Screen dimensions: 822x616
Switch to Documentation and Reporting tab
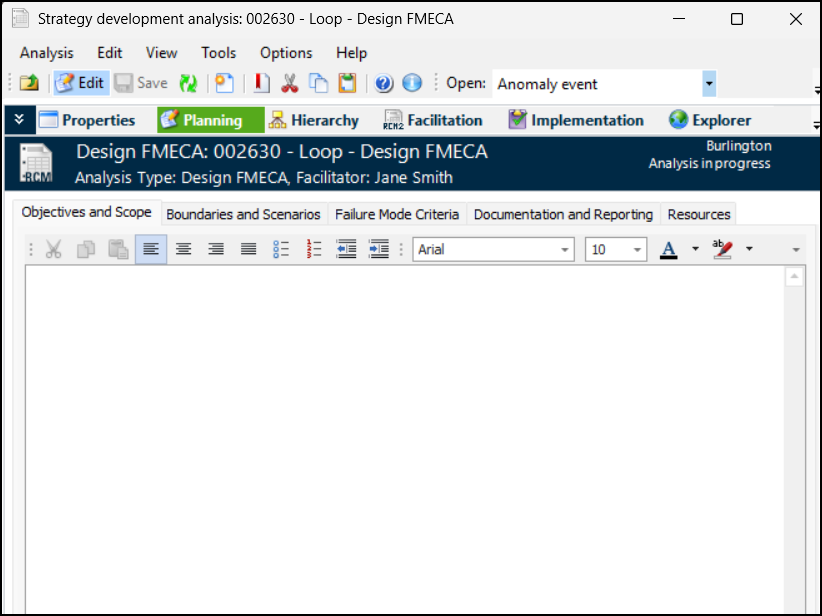click(564, 214)
